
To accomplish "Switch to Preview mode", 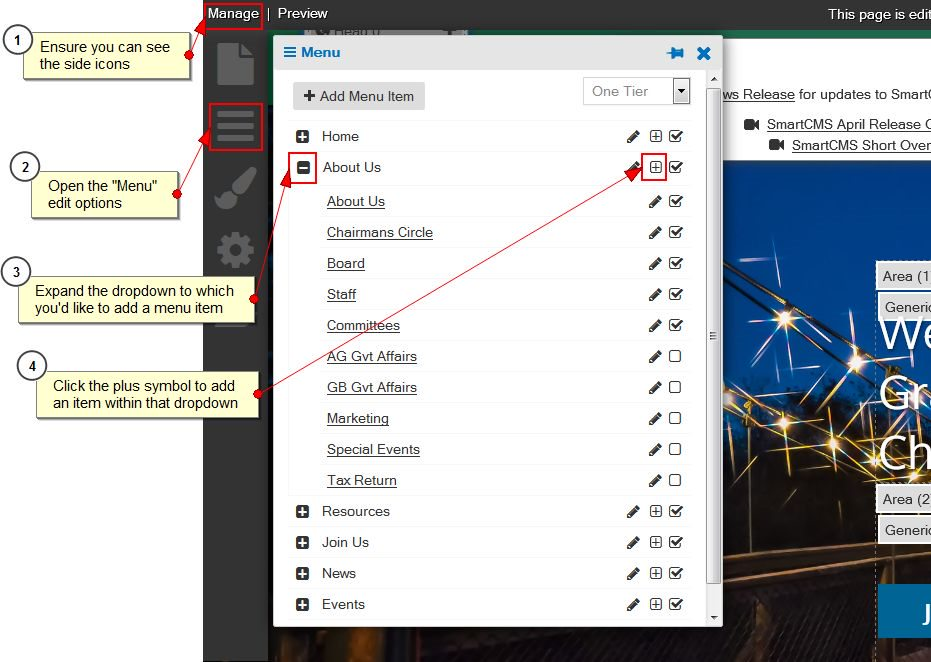I will coord(303,14).
